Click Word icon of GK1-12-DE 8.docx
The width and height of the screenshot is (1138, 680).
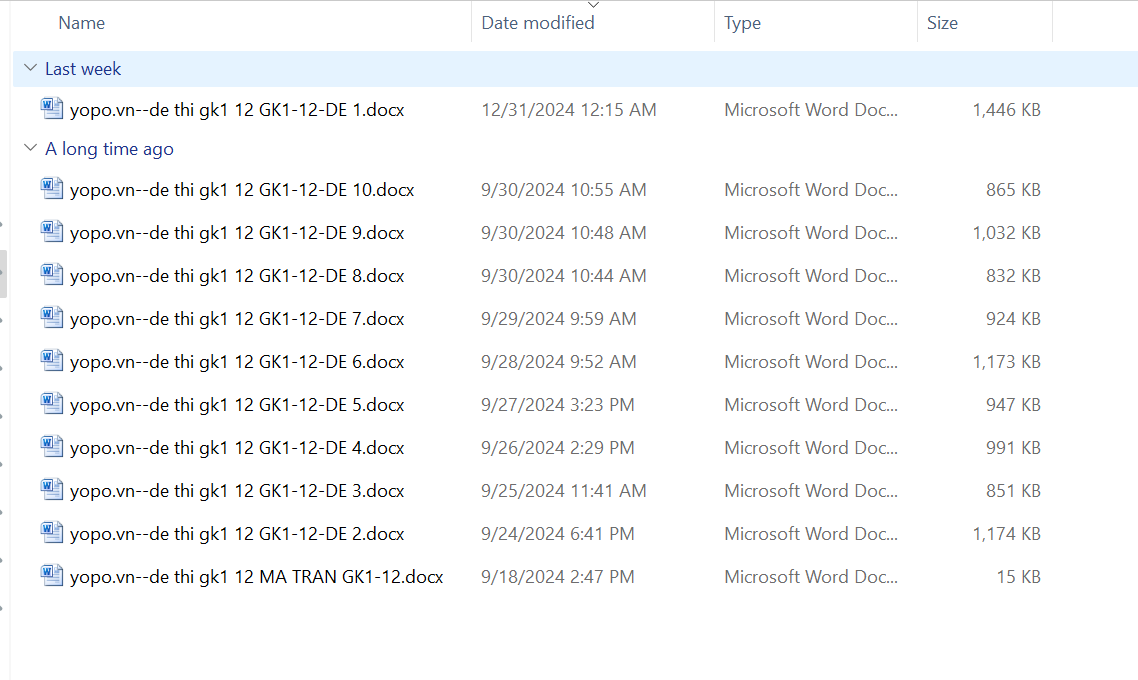pos(52,274)
